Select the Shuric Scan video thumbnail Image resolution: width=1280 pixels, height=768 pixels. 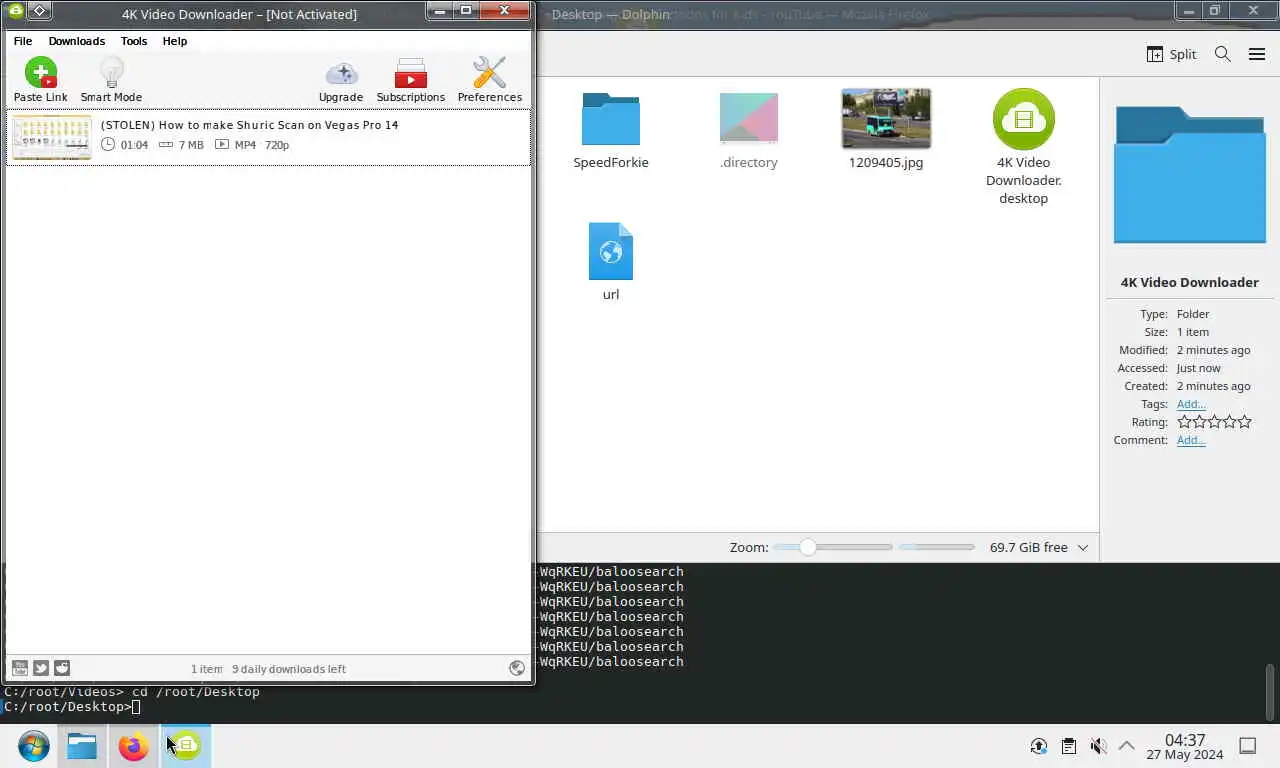coord(52,137)
